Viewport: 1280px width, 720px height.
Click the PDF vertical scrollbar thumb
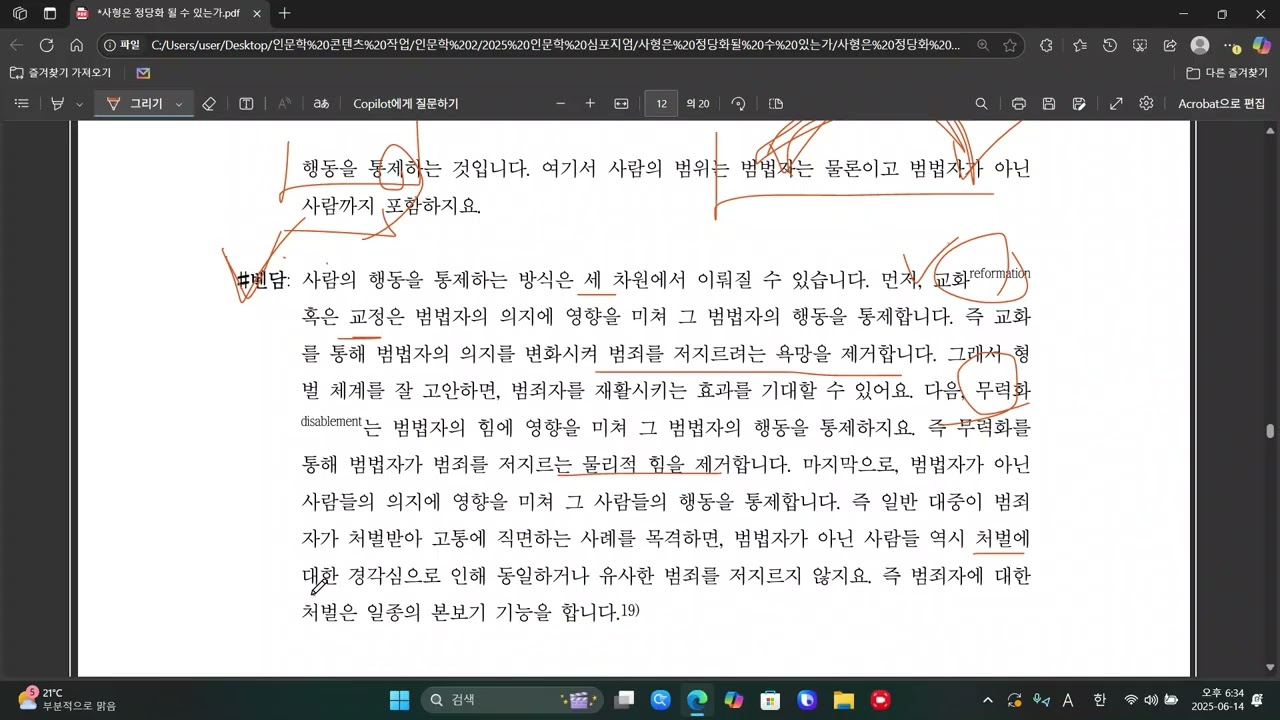tap(1271, 431)
